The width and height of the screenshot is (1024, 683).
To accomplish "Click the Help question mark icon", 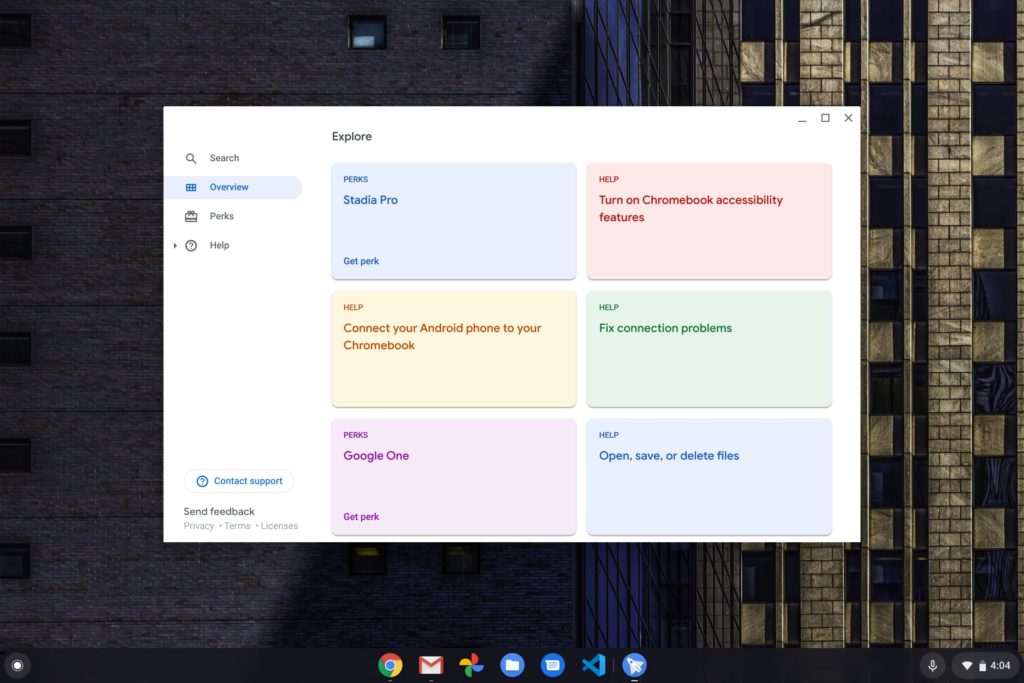I will point(191,246).
